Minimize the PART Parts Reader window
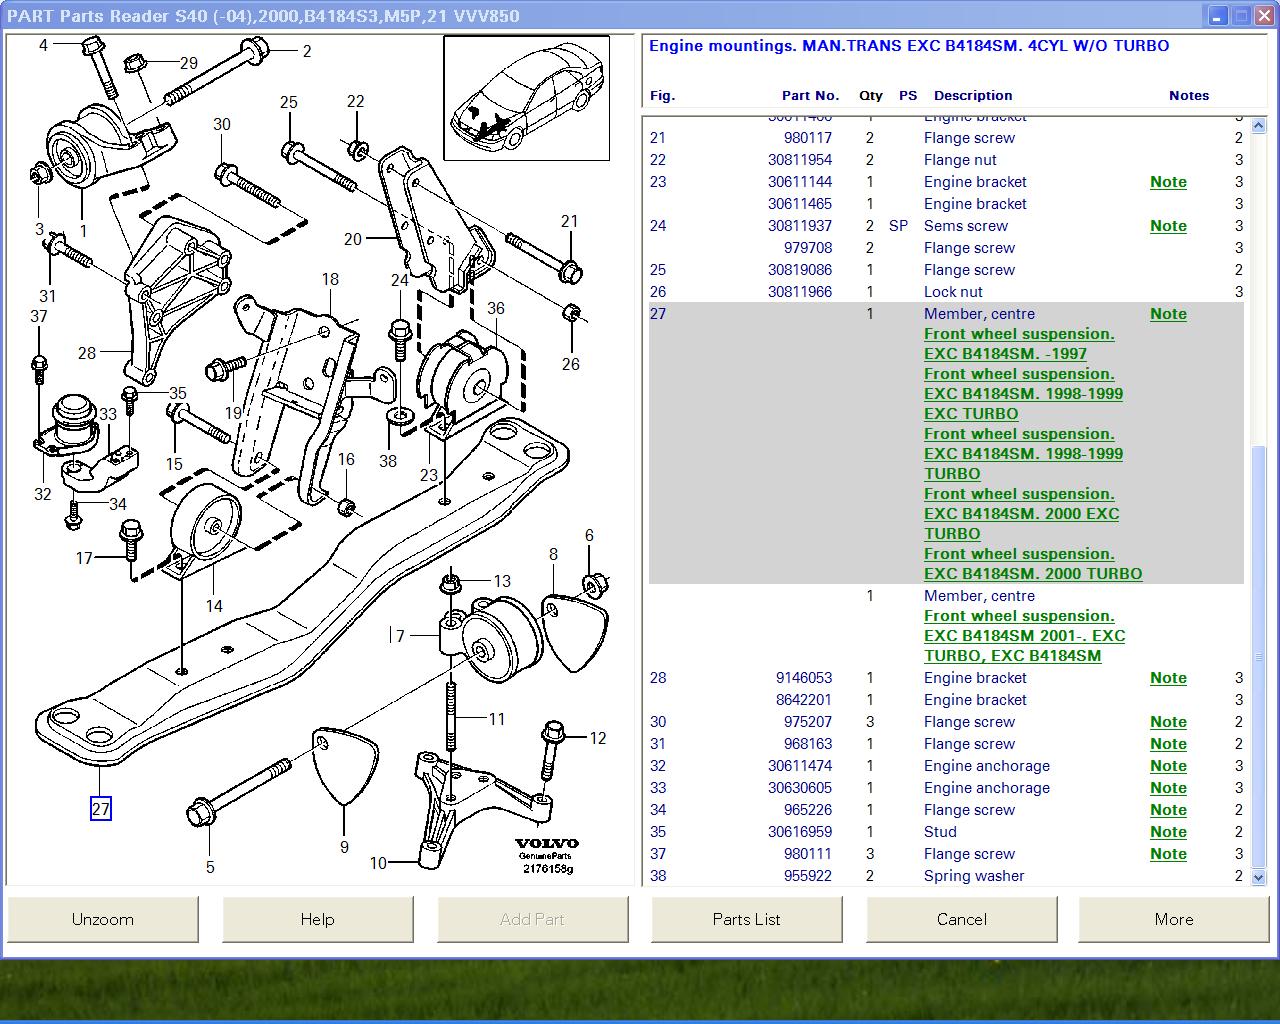1280x1024 pixels. tap(1218, 16)
